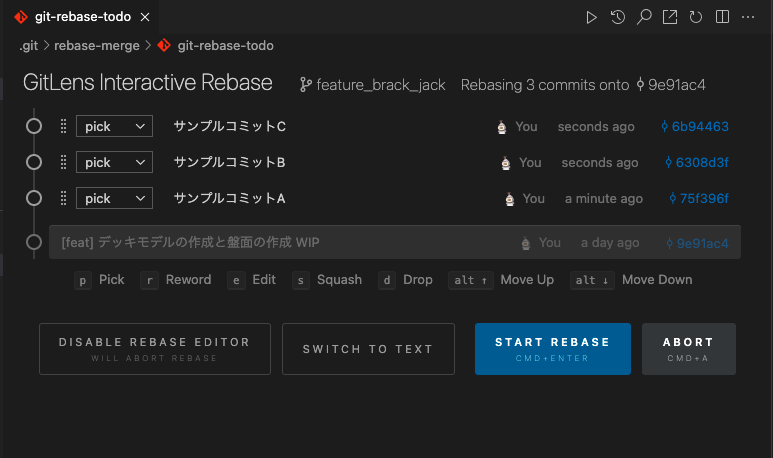Click the graph node circle for サンプルコミットB
The width and height of the screenshot is (773, 458).
coord(34,162)
